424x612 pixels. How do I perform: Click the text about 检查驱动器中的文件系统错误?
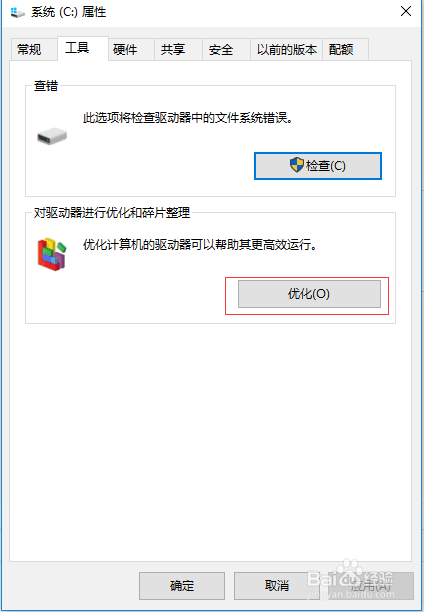(188, 117)
